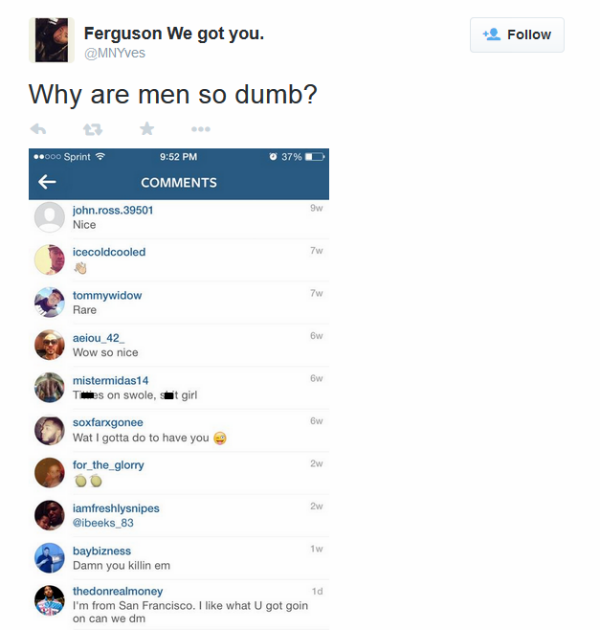Open the @MNYves profile handle
The height and width of the screenshot is (630, 600).
coord(115,53)
